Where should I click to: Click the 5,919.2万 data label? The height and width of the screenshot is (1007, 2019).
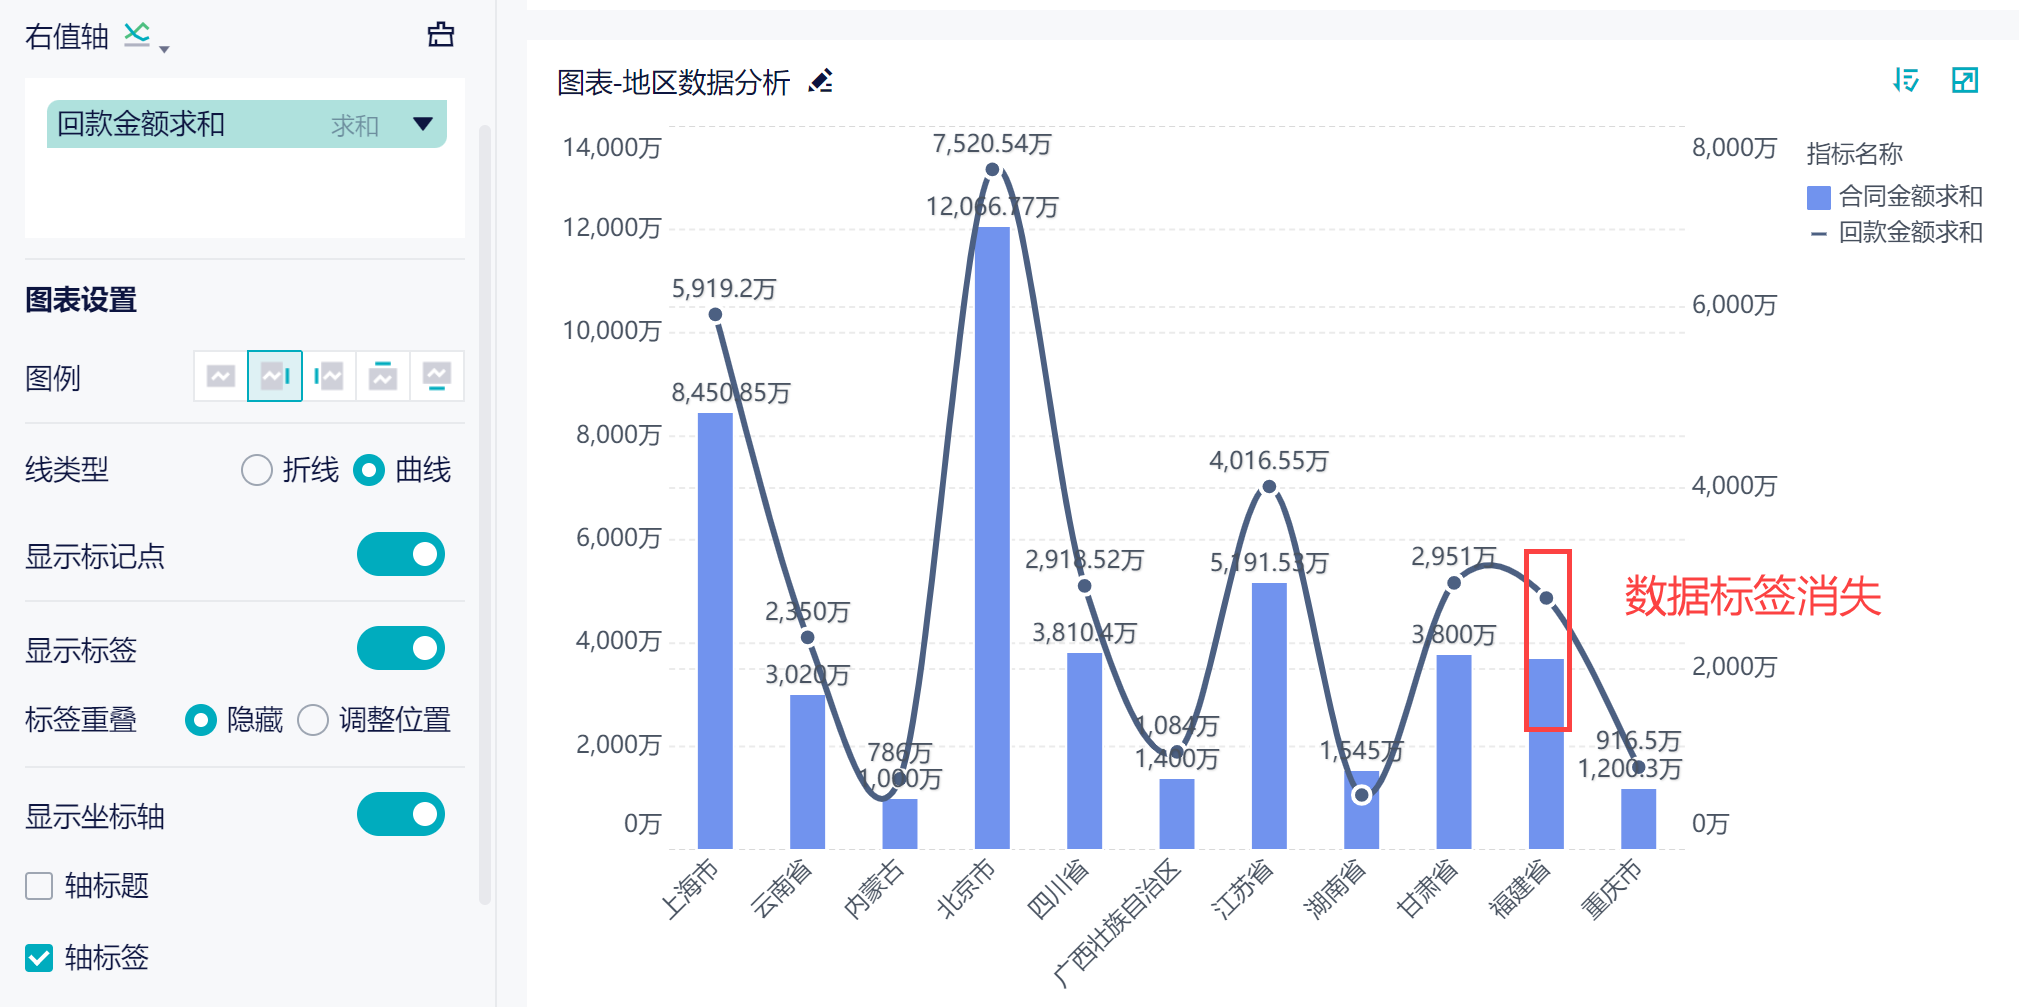click(x=724, y=289)
